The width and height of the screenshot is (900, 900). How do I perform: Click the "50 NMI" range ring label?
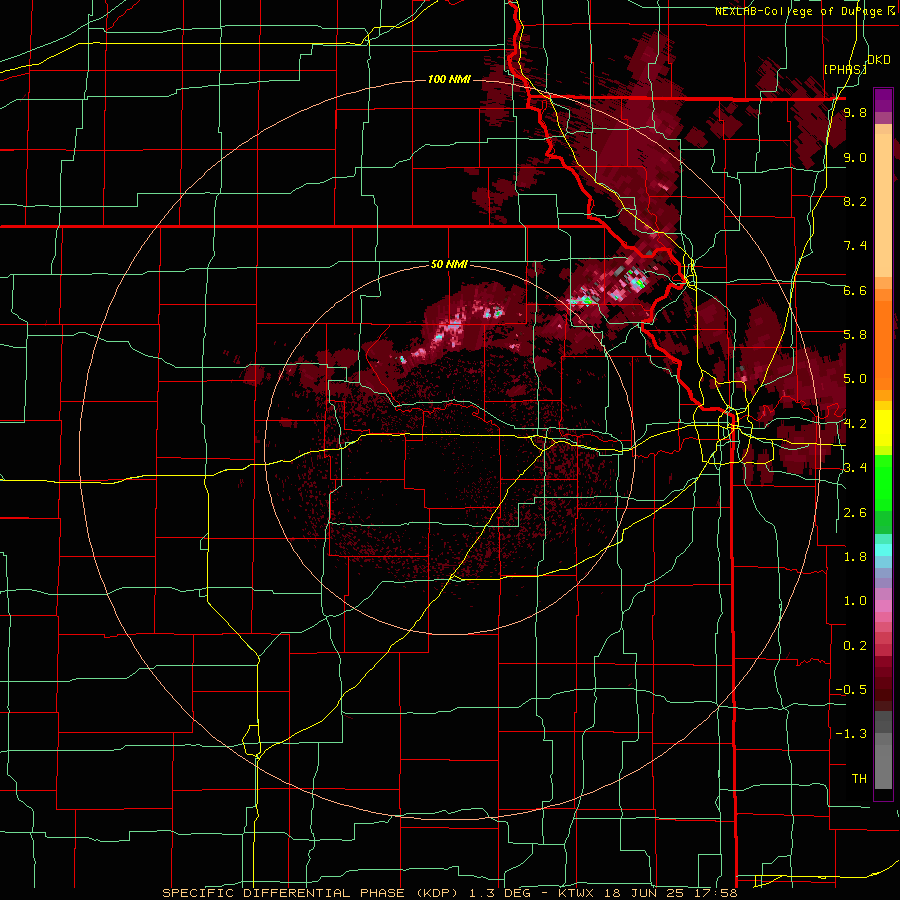point(449,265)
